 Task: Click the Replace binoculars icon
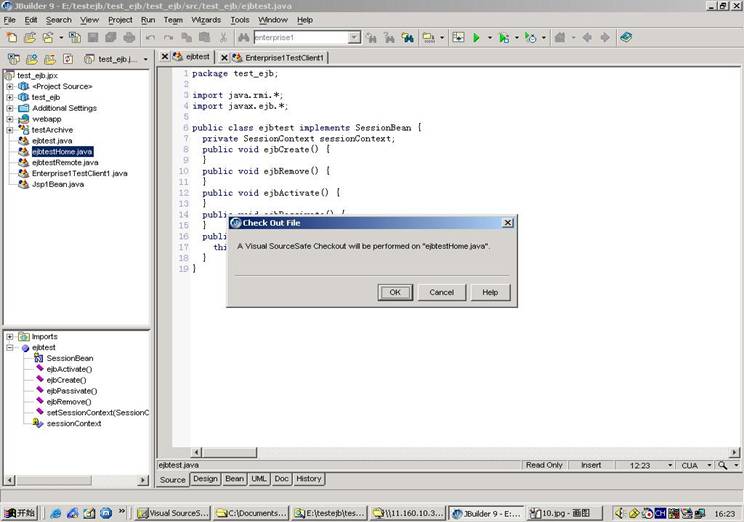coord(390,37)
